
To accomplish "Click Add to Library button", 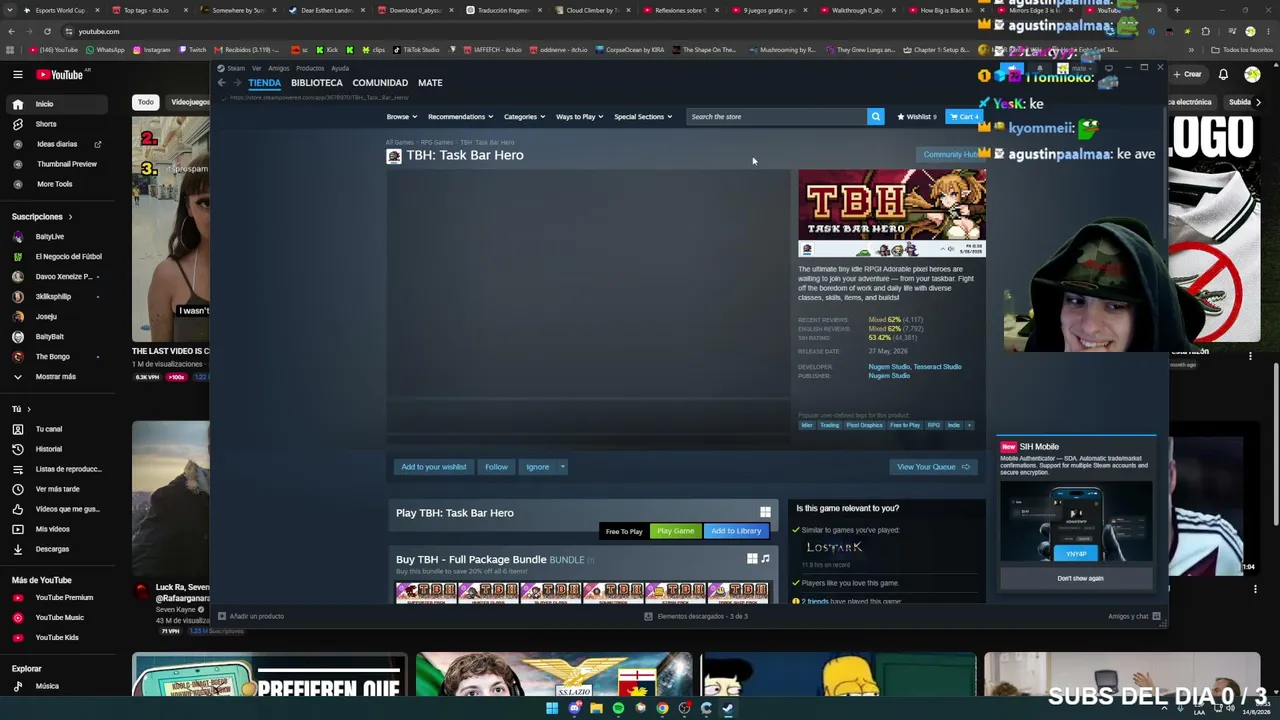I will pos(736,531).
